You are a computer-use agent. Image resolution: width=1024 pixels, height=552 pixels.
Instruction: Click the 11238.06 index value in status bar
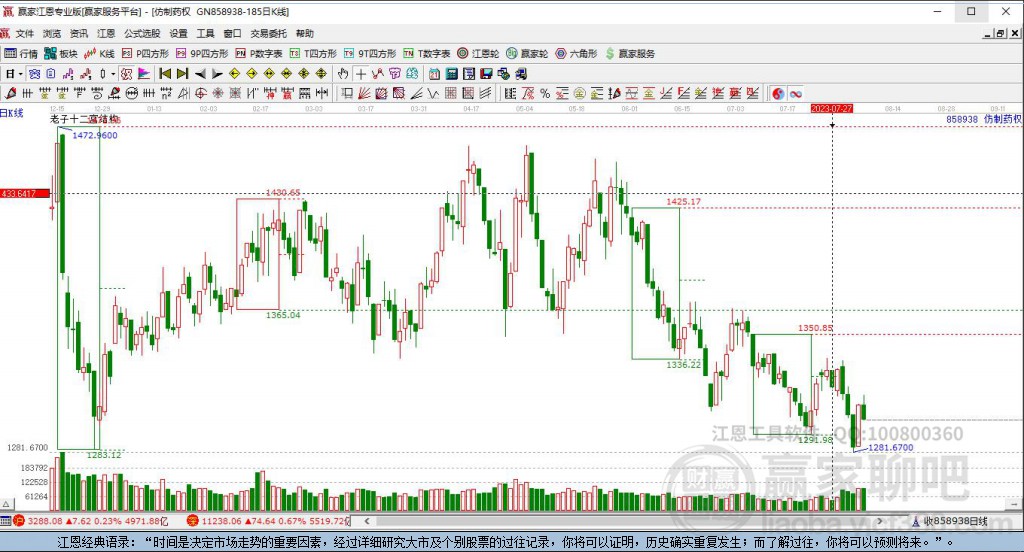tap(219, 521)
